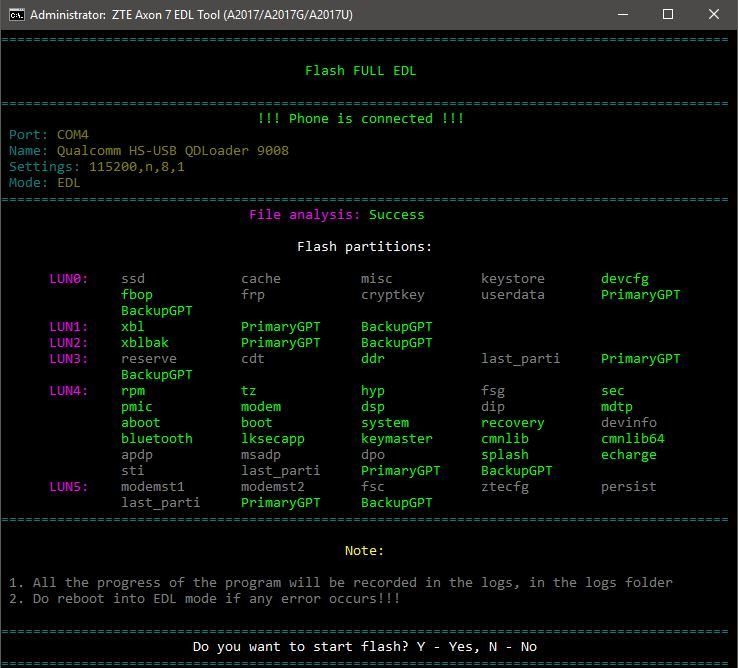Click the 'Flash partitions:' heading
The width and height of the screenshot is (738, 668).
[364, 247]
